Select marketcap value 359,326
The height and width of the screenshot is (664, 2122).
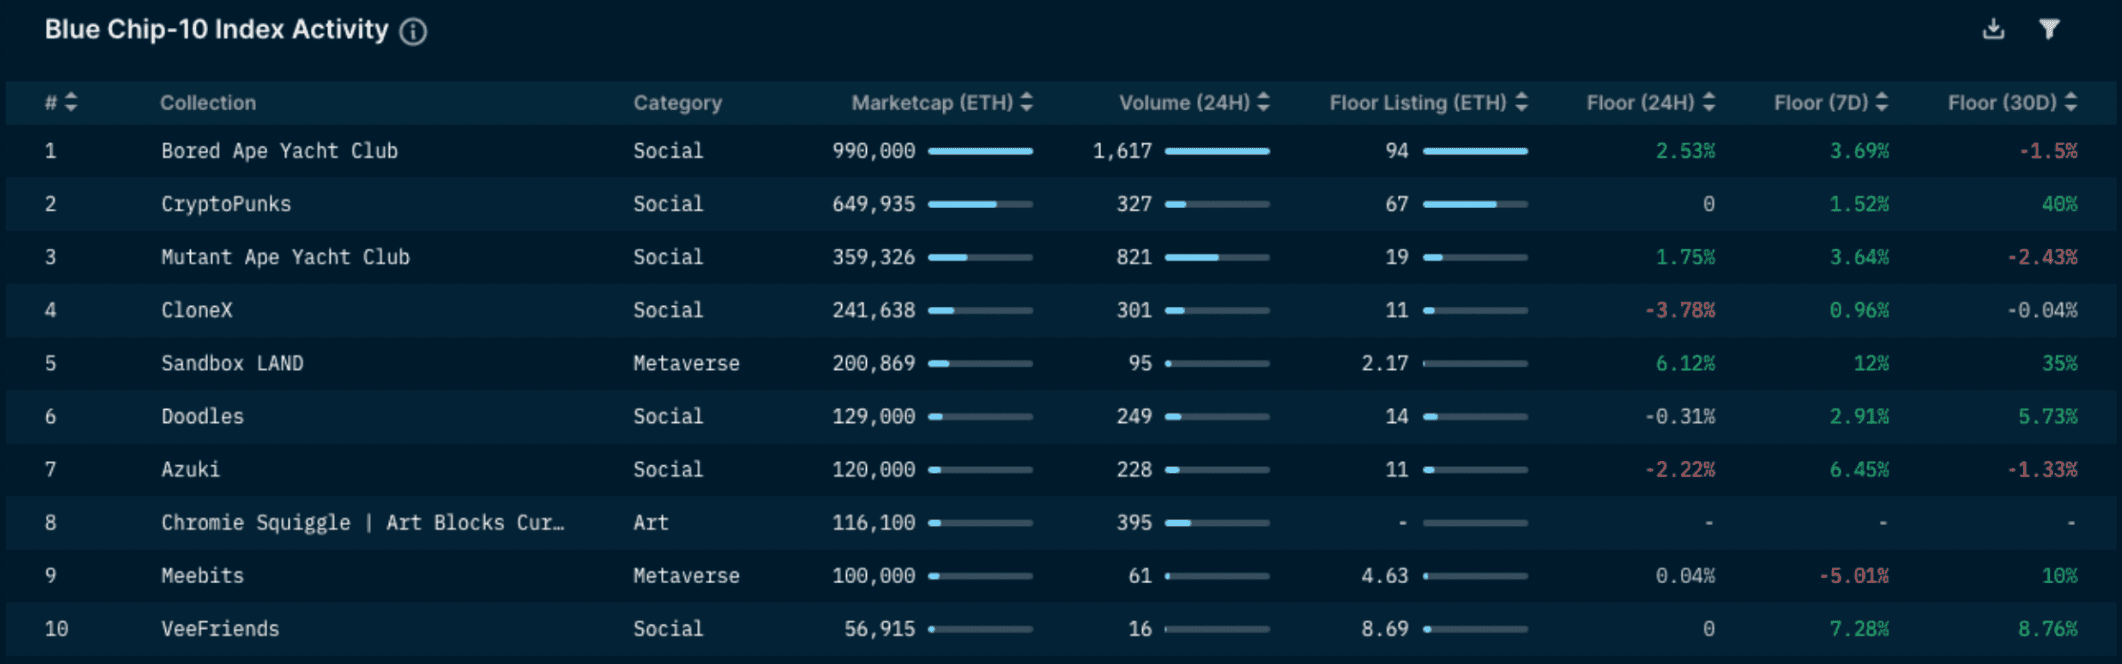point(874,257)
